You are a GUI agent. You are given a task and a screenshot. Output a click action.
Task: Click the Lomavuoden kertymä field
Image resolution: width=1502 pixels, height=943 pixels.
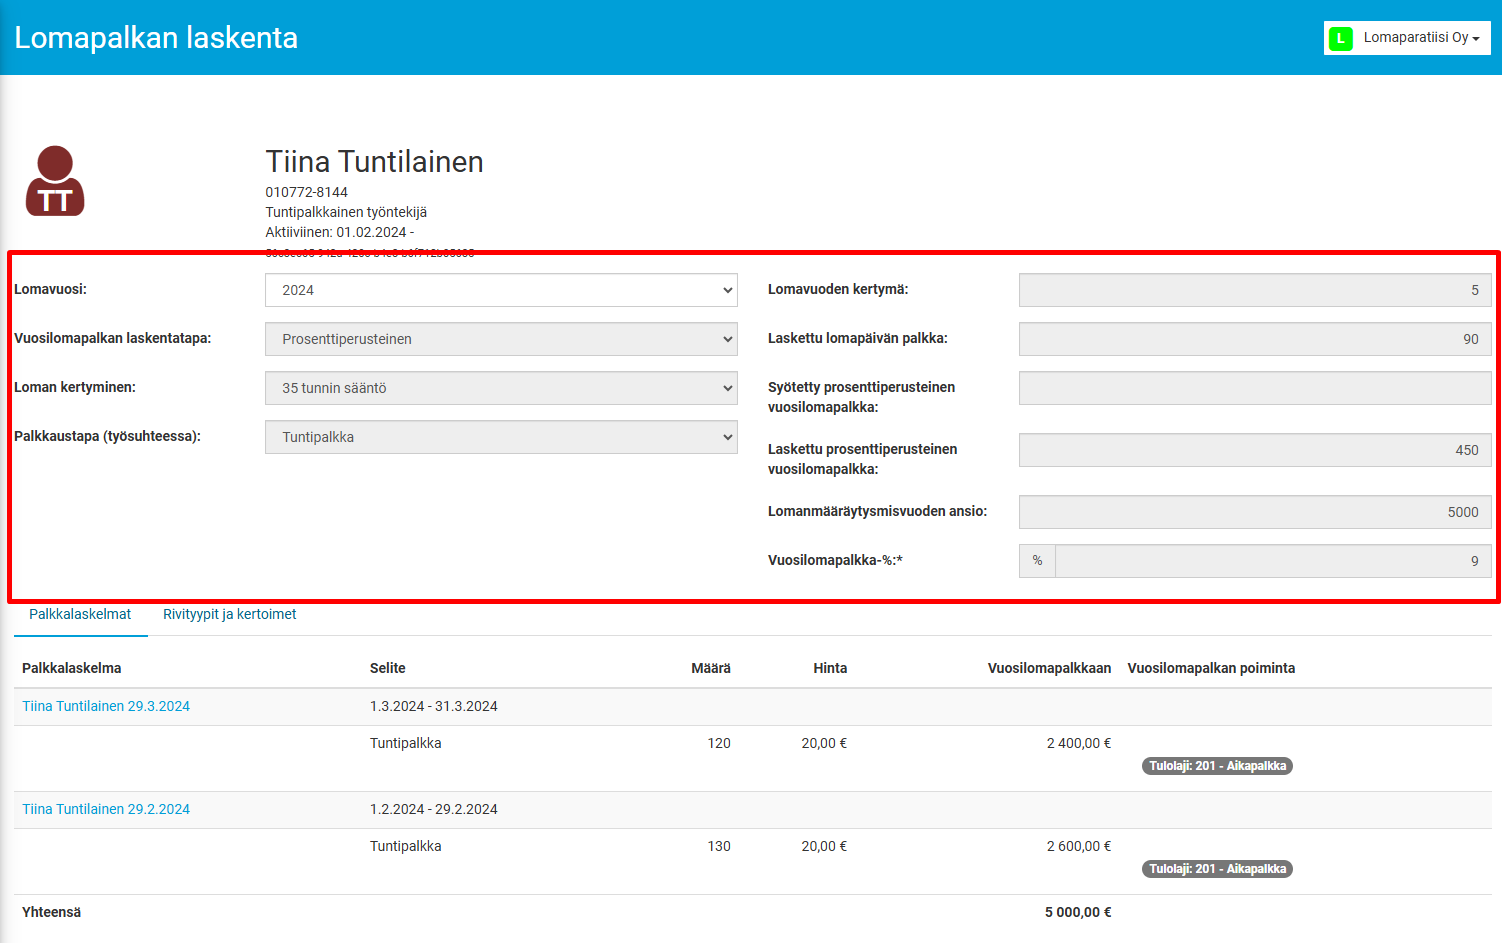coord(1255,290)
